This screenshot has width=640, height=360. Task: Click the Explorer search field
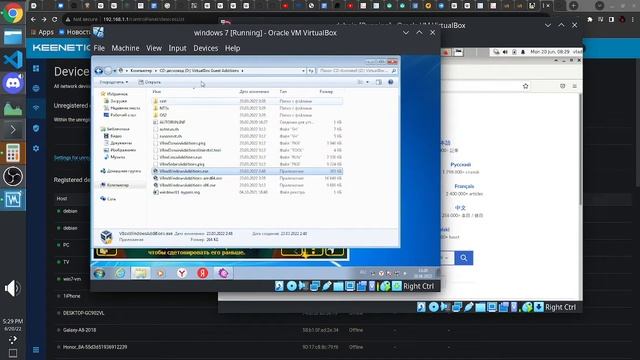357,71
